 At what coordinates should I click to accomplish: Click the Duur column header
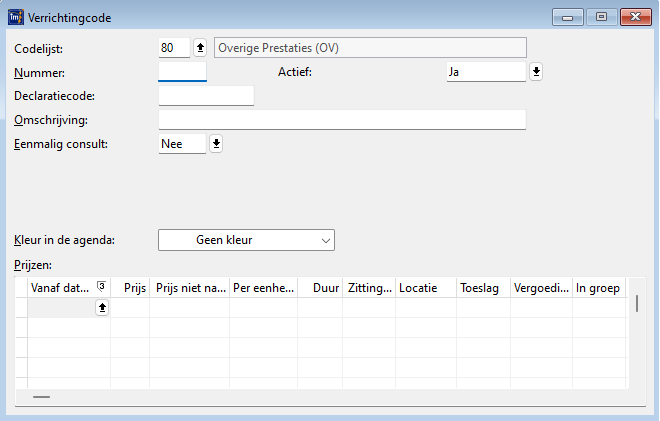coord(320,288)
